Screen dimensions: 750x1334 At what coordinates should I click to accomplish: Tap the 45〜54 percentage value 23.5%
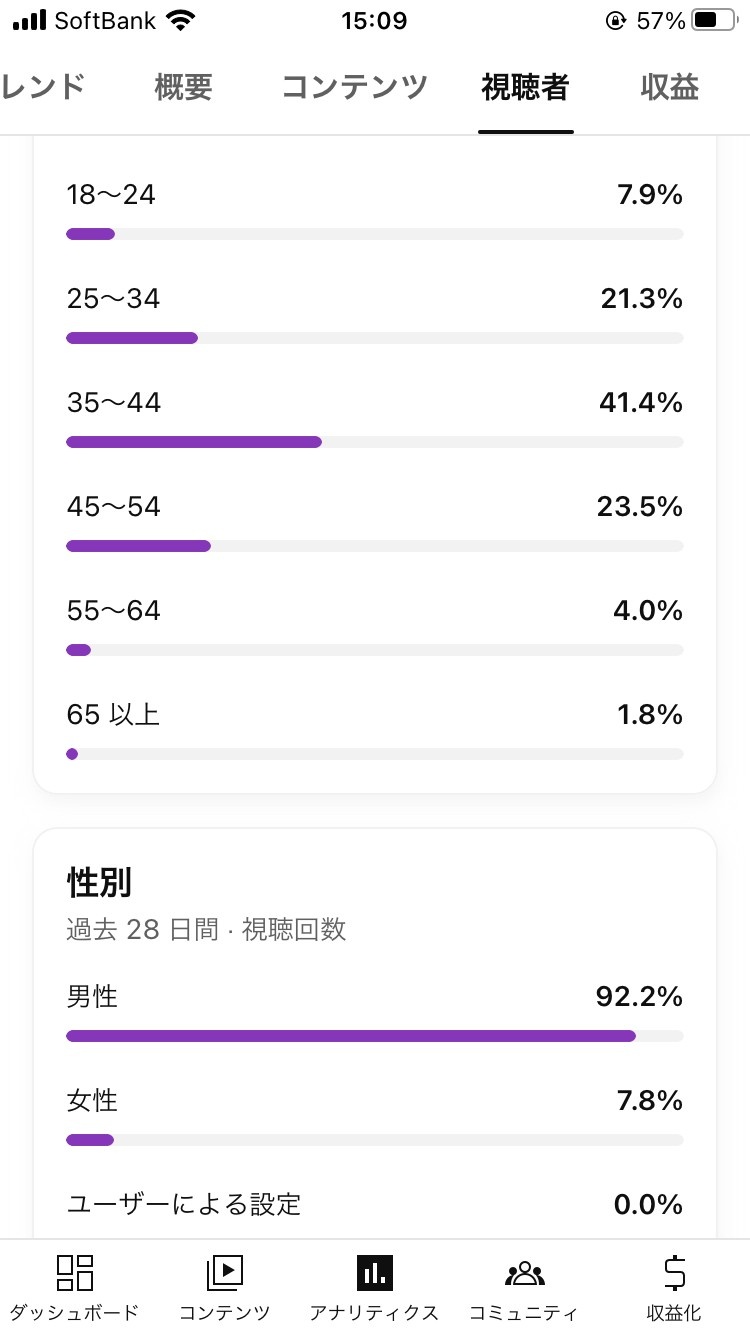click(639, 507)
